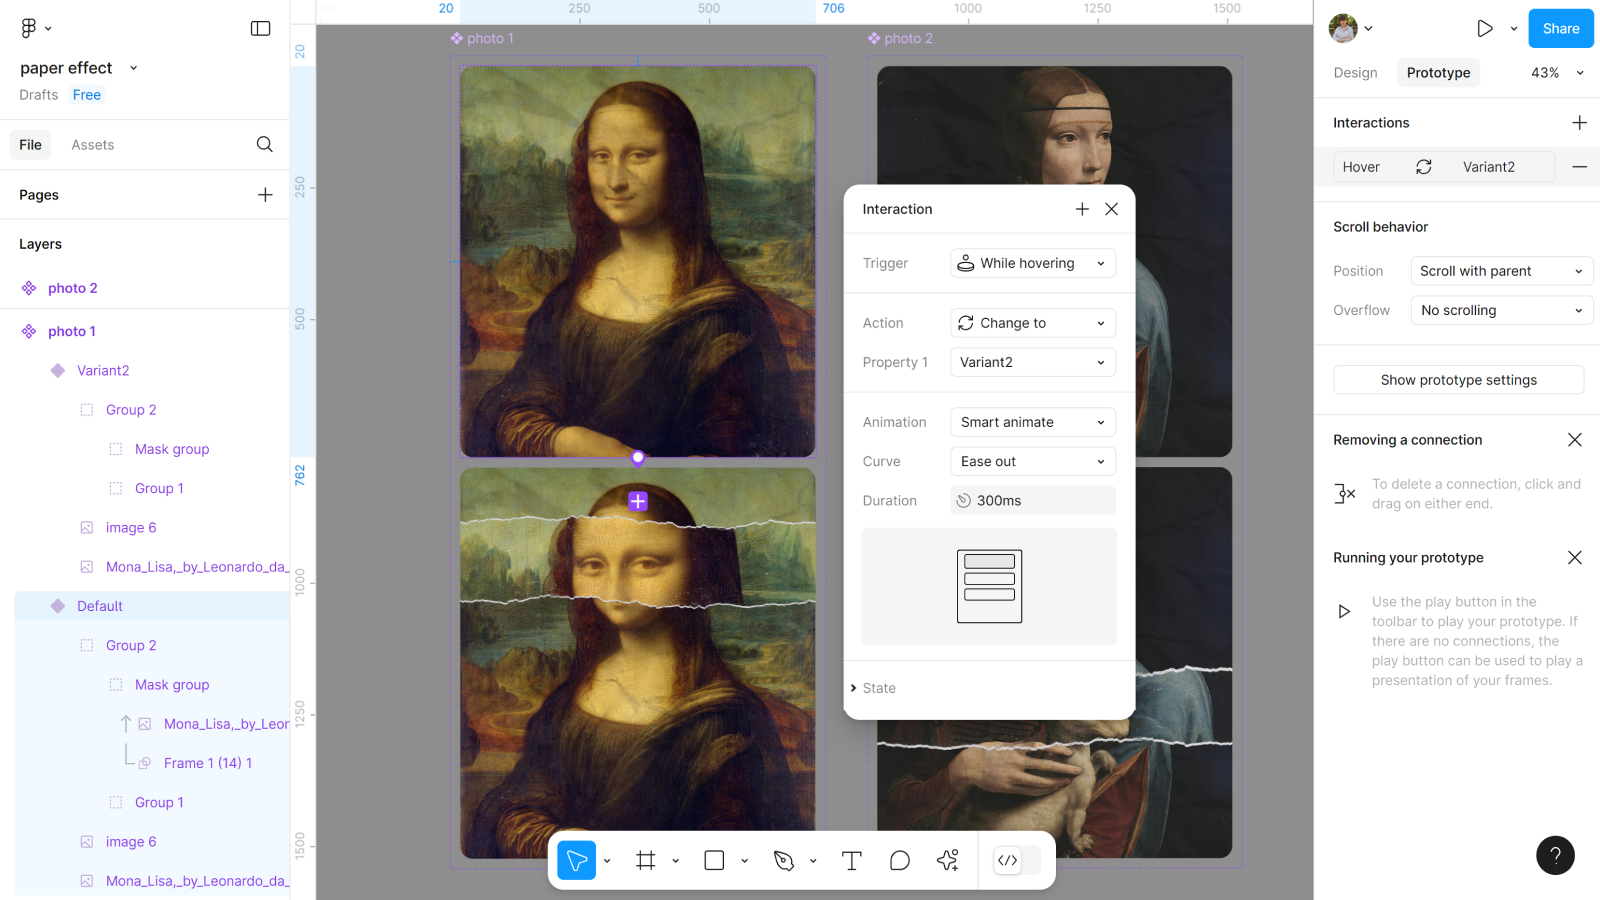The height and width of the screenshot is (900, 1600).
Task: Open the Trigger dropdown 'While hovering'
Action: [1032, 263]
